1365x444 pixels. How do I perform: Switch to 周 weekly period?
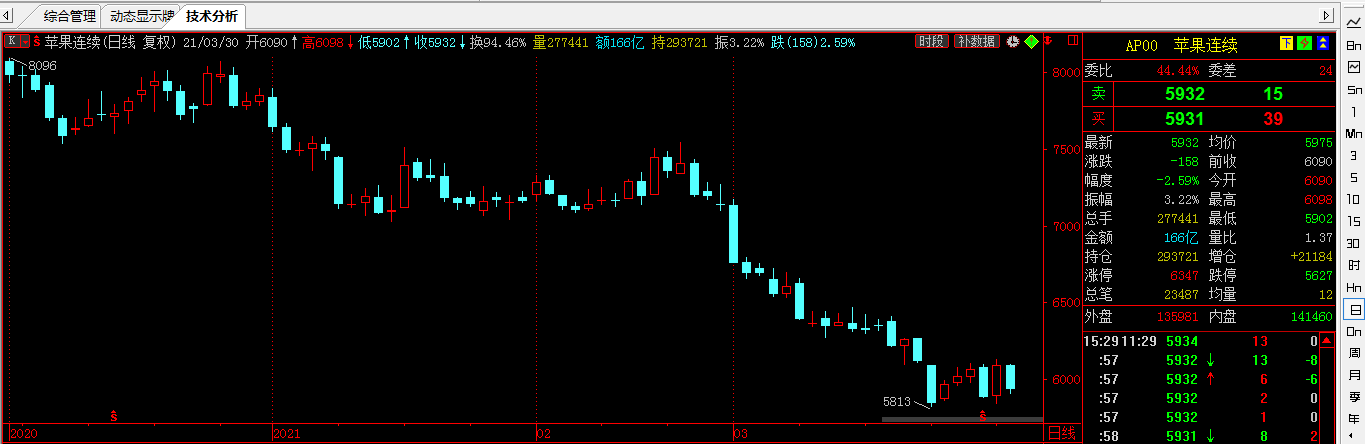(x=1354, y=352)
